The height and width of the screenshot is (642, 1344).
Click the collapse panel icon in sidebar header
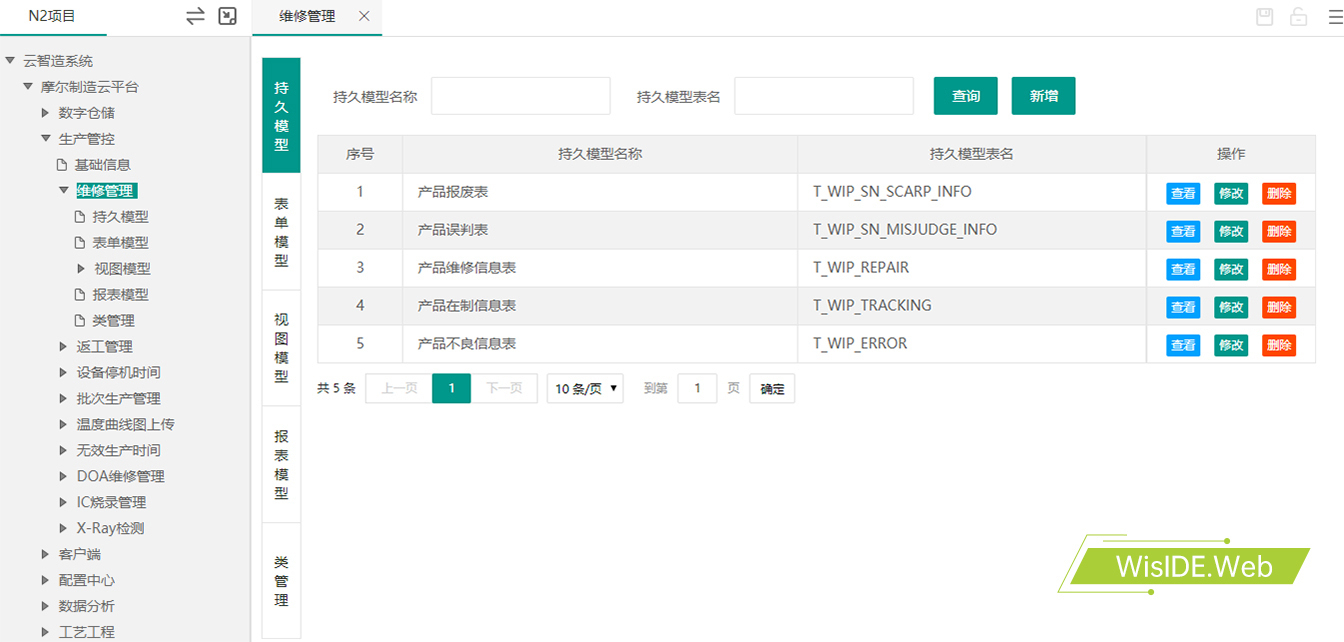(x=228, y=16)
